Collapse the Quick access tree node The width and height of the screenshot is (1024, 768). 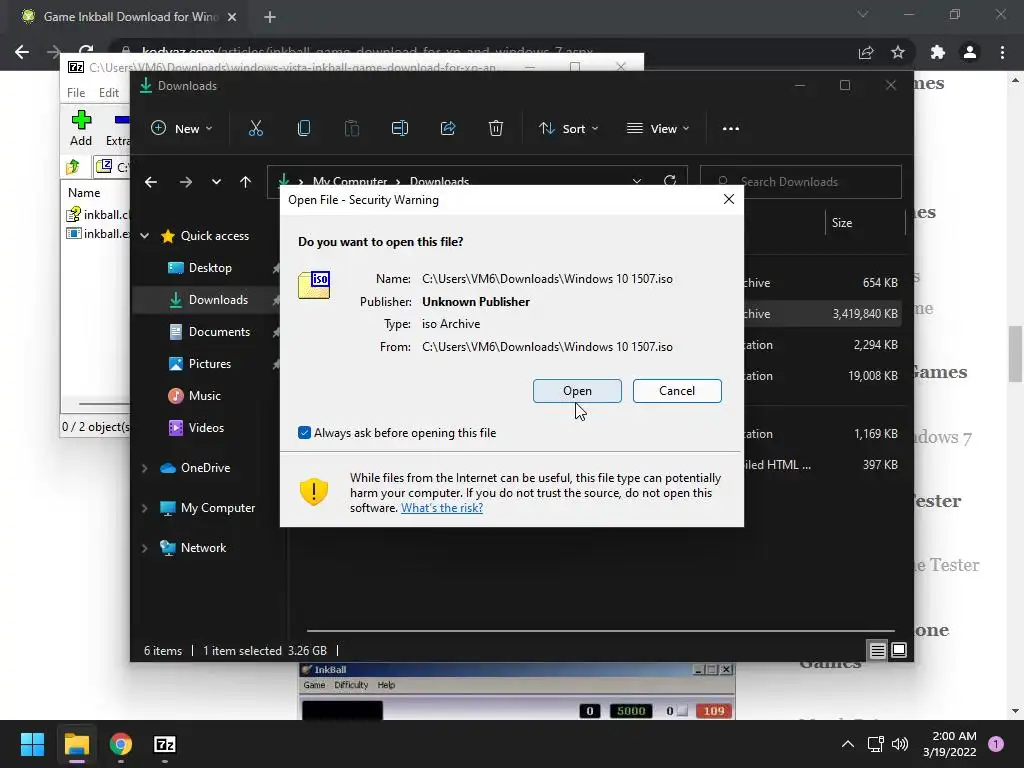pos(144,236)
